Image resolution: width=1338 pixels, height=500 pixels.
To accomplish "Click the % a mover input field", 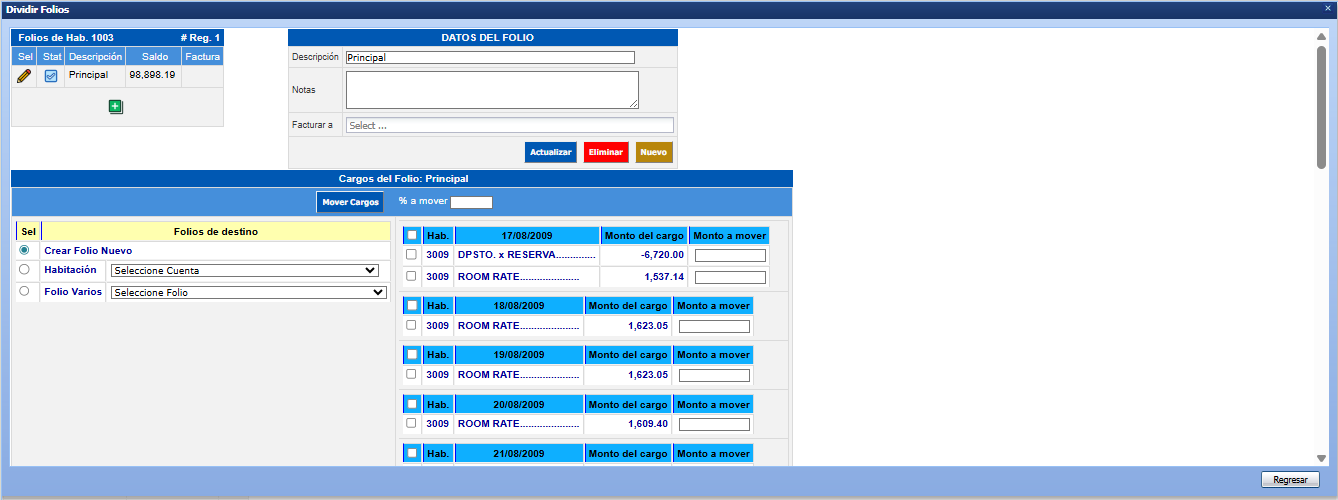I will tap(471, 202).
